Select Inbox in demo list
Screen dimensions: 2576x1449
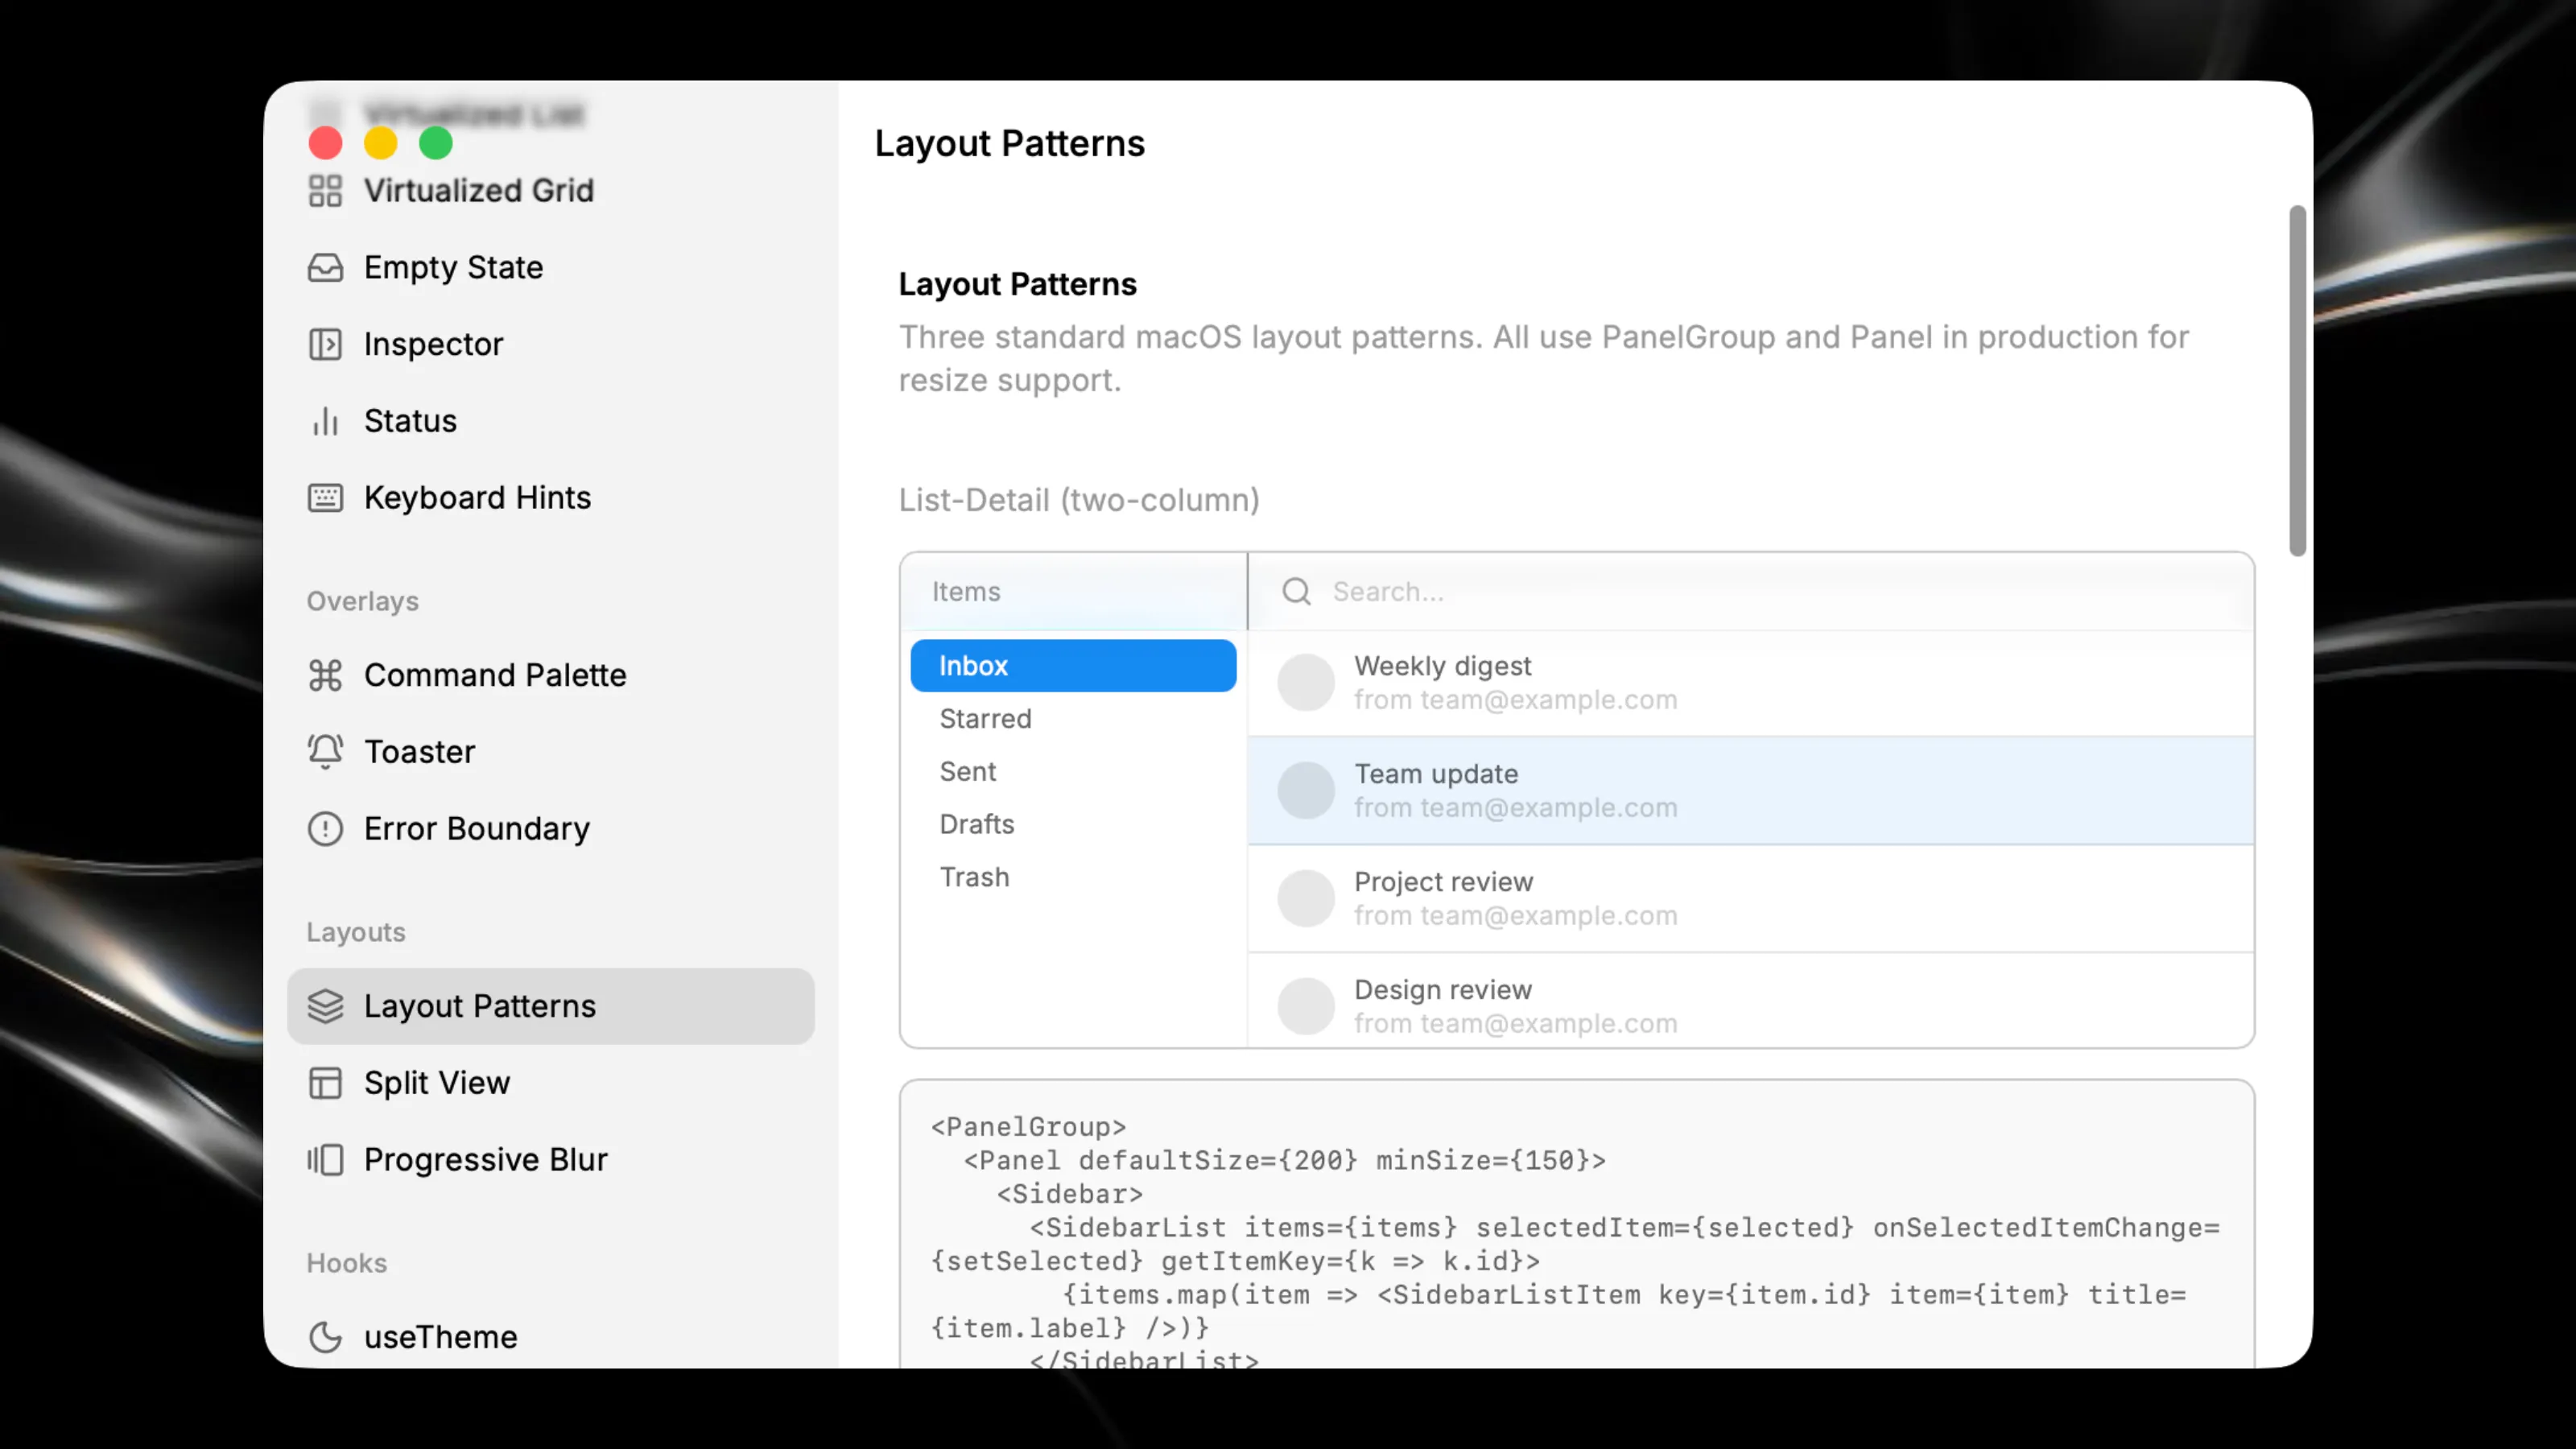1073,665
